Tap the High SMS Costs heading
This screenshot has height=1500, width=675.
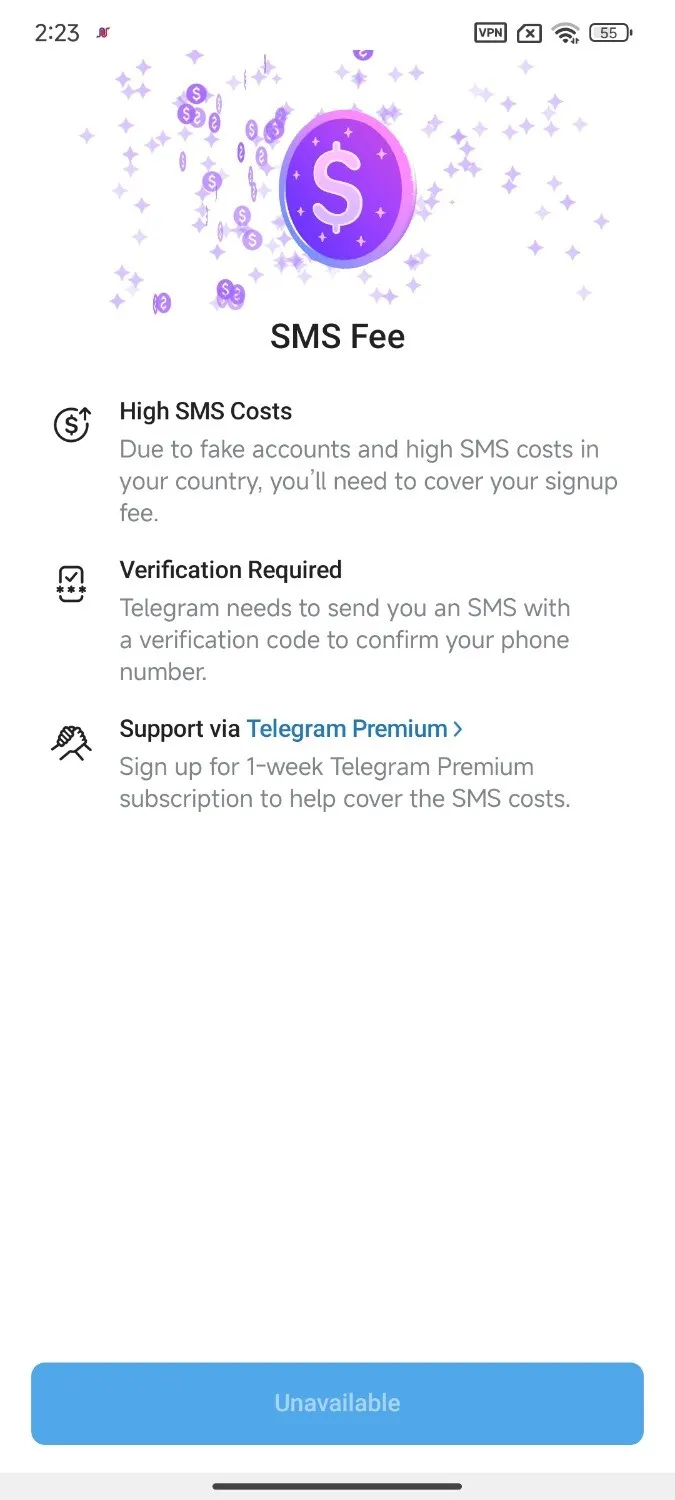click(x=206, y=411)
